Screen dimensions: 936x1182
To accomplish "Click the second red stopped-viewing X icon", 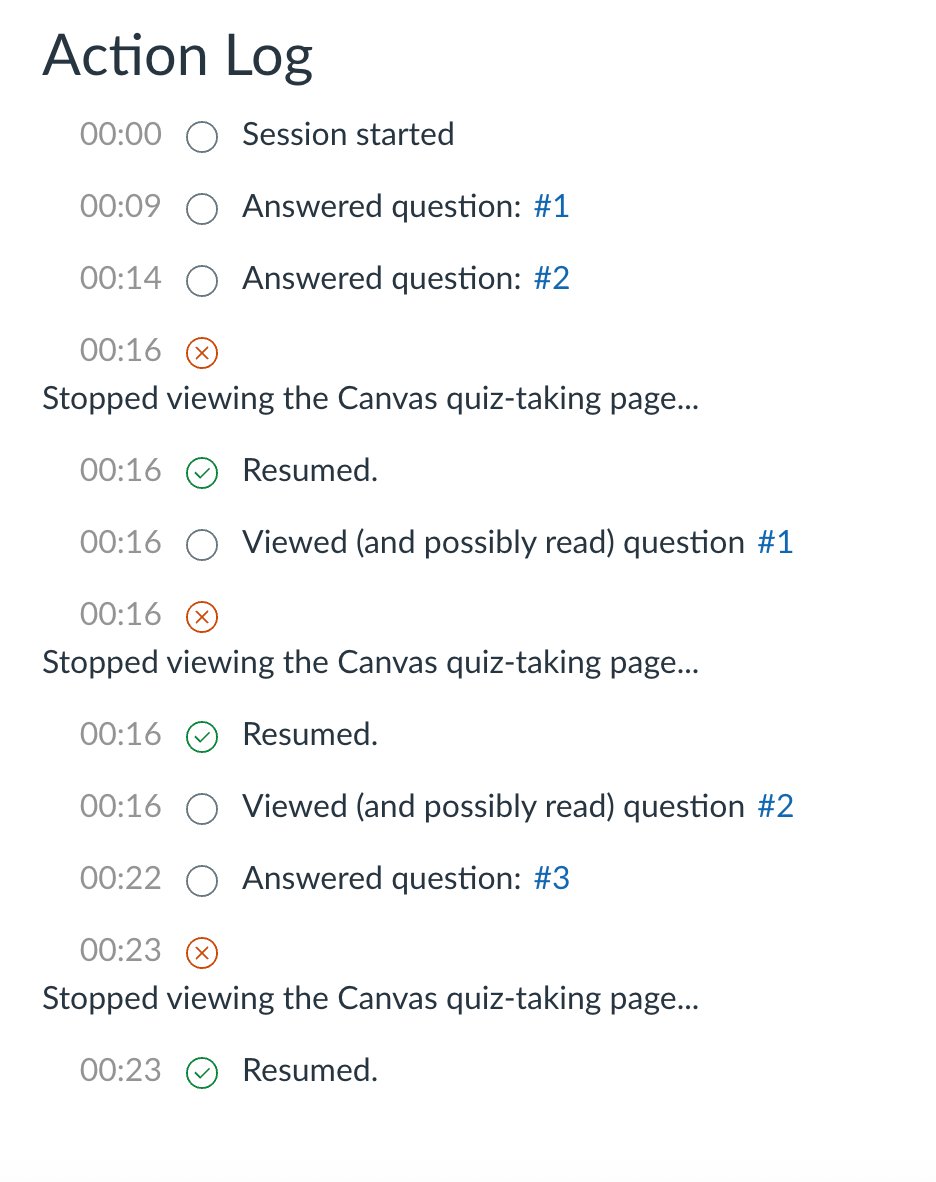I will (202, 617).
